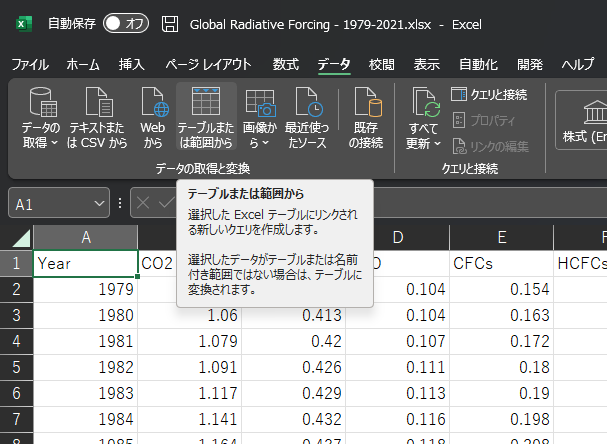Select row 1 header
Image resolution: width=607 pixels, height=444 pixels.
(x=16, y=263)
